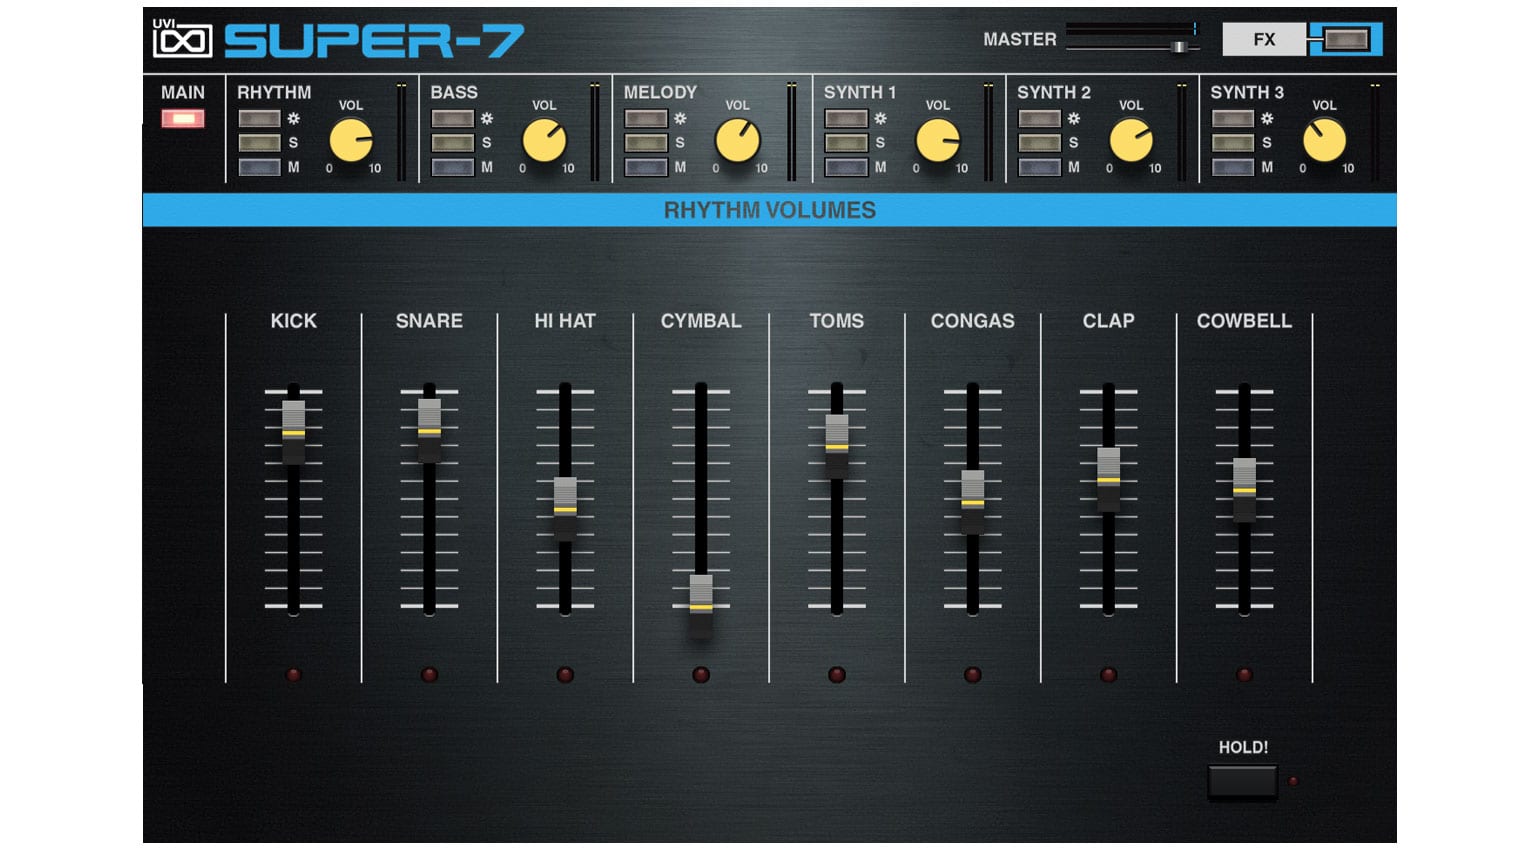1540x850 pixels.
Task: Click the SYNTH 2 channel name
Action: coord(1054,92)
